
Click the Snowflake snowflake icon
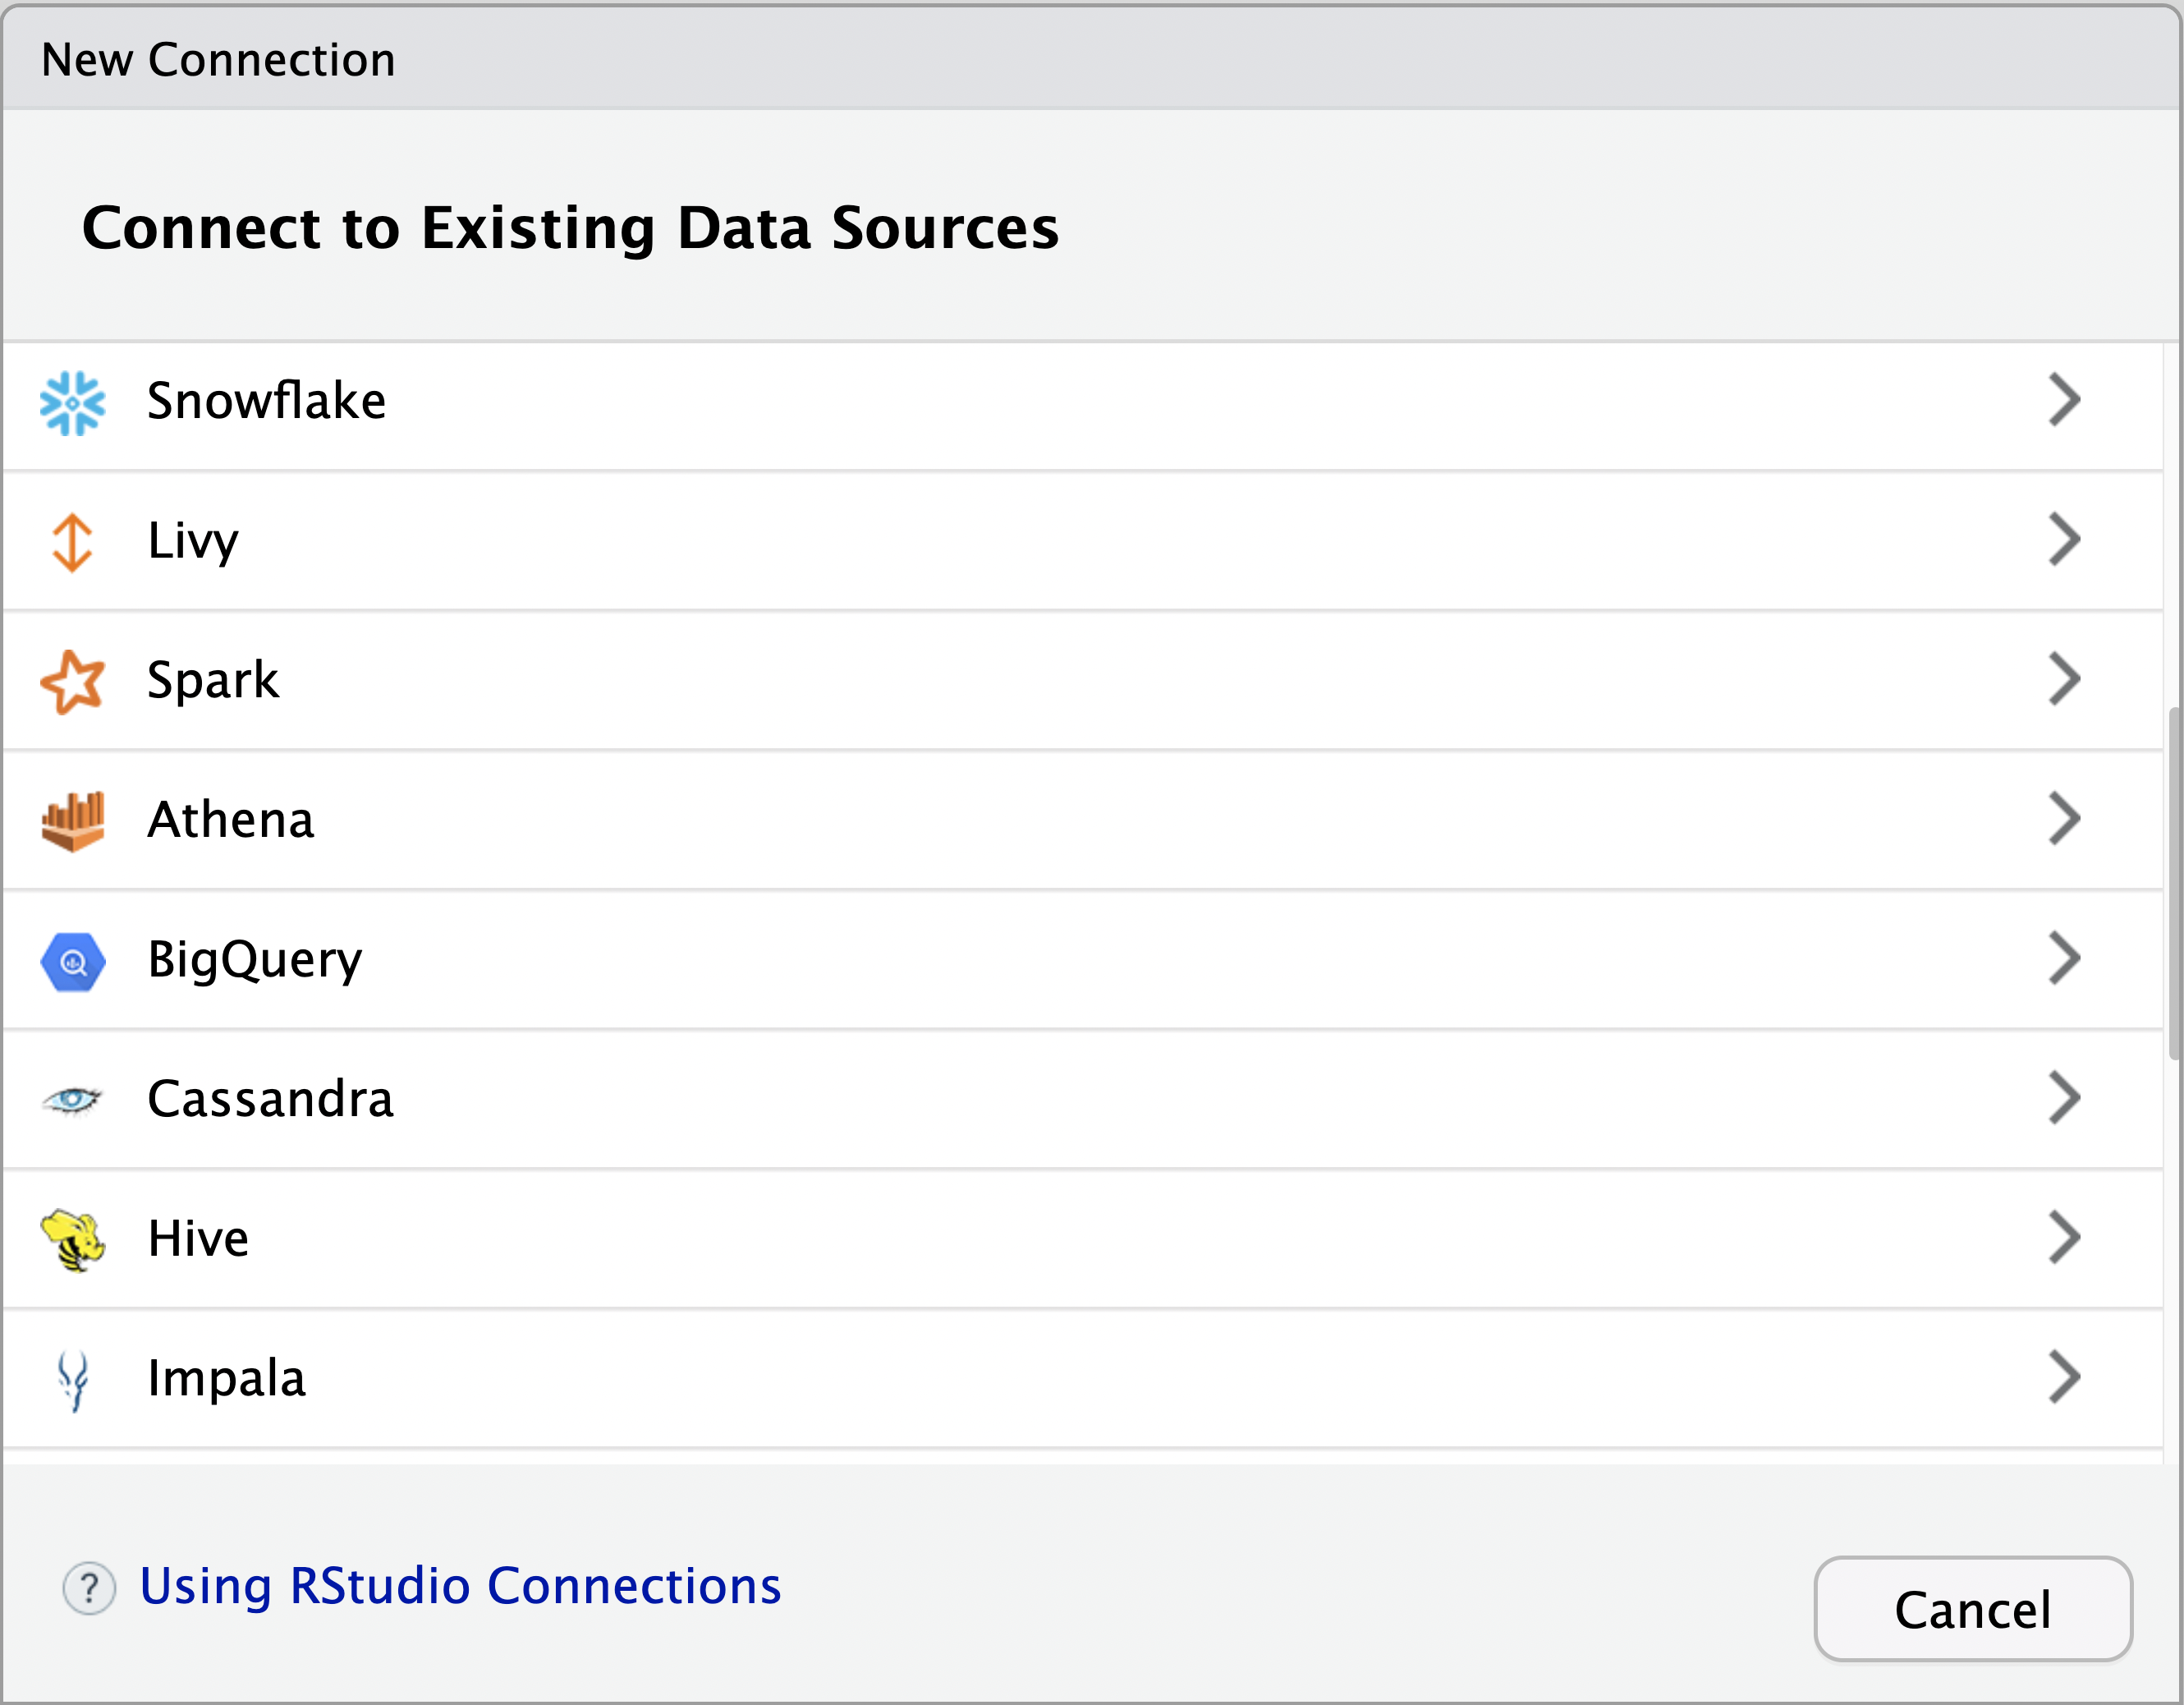point(72,403)
